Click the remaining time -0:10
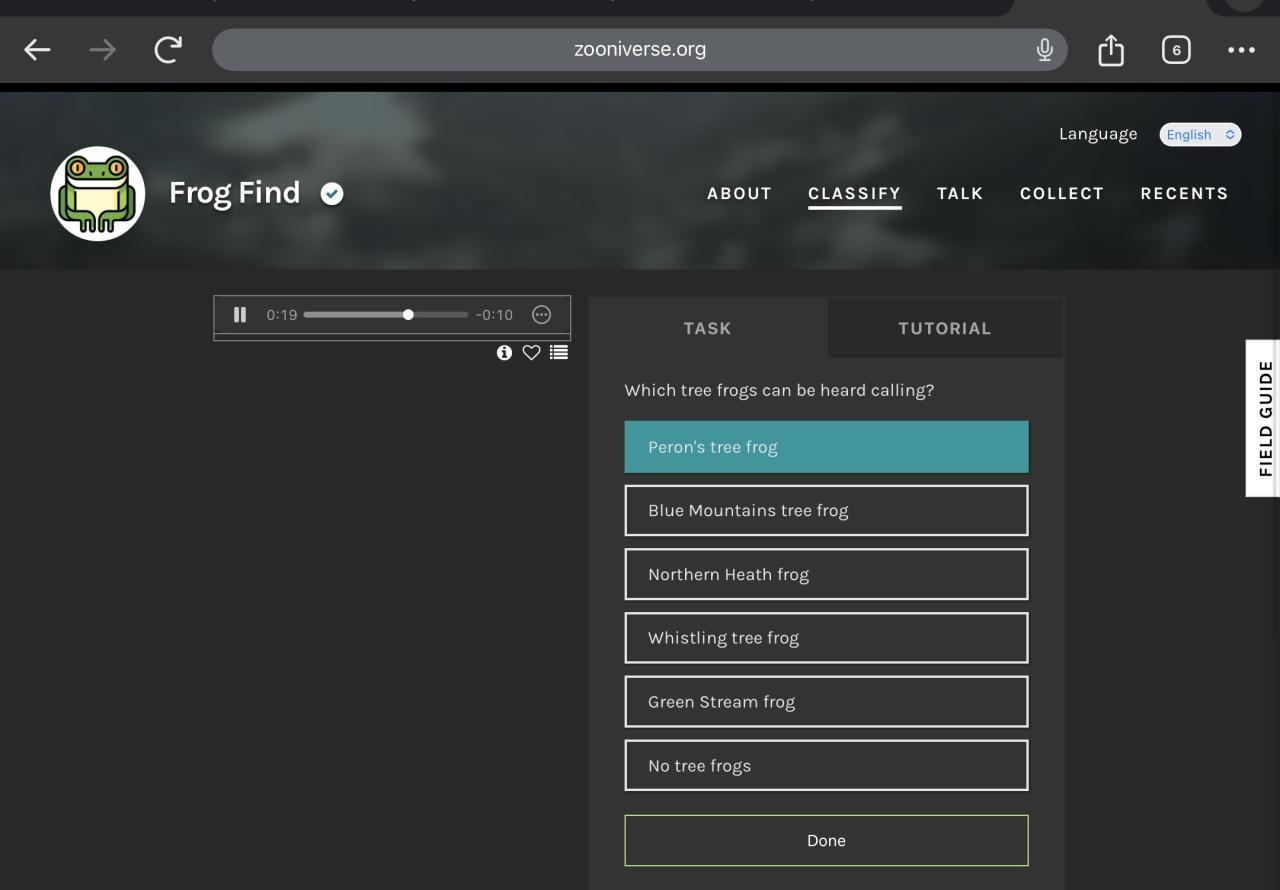1280x890 pixels. 494,315
